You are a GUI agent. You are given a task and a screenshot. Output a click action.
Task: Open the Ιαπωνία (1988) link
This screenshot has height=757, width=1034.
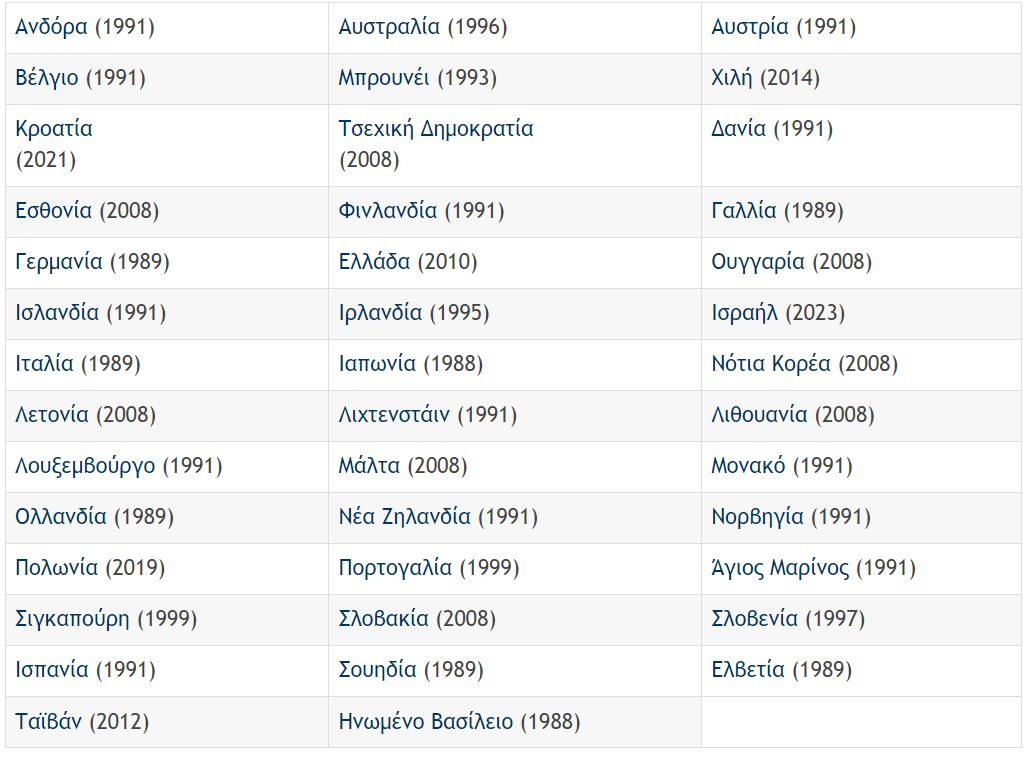coord(411,364)
